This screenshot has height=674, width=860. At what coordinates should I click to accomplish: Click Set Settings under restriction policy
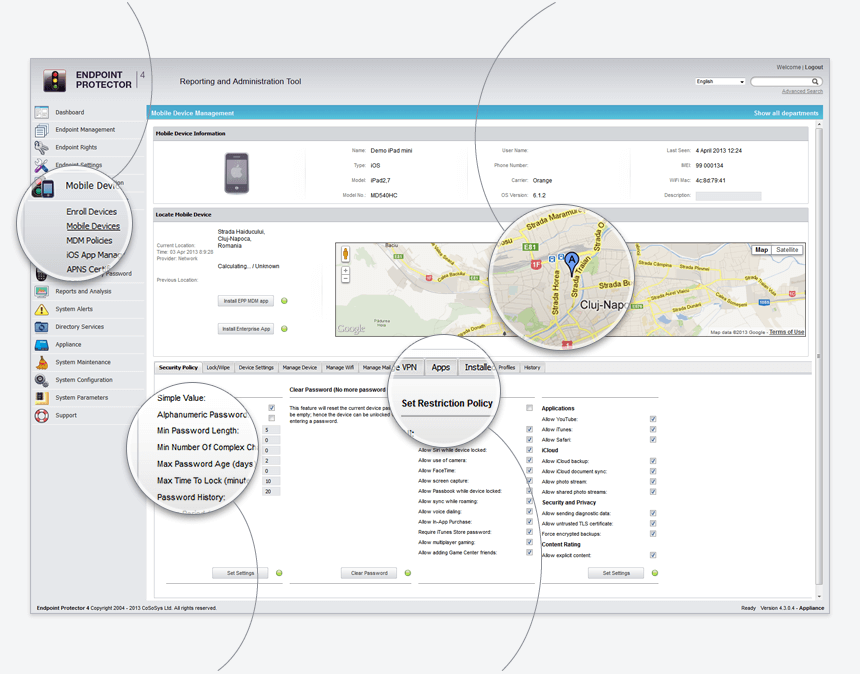tap(616, 573)
